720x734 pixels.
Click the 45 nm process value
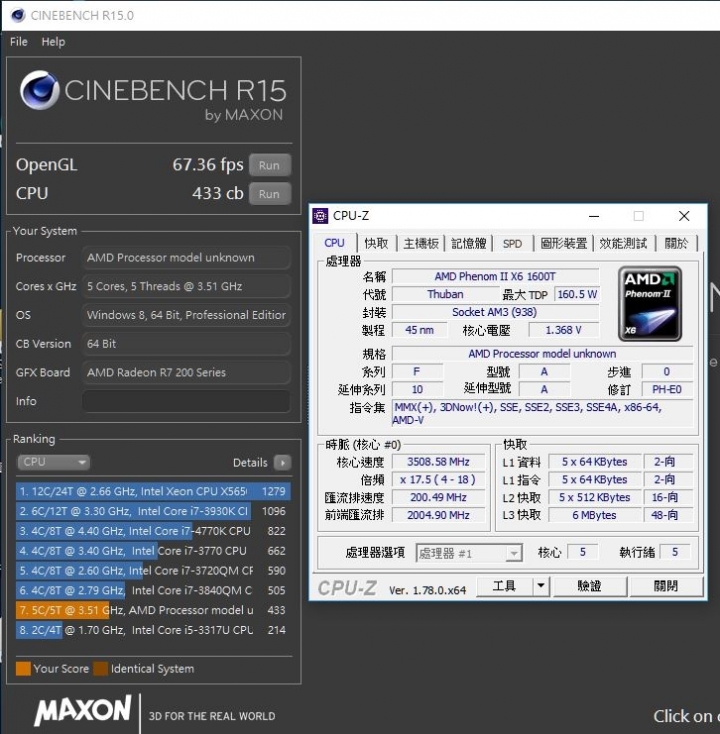click(419, 330)
